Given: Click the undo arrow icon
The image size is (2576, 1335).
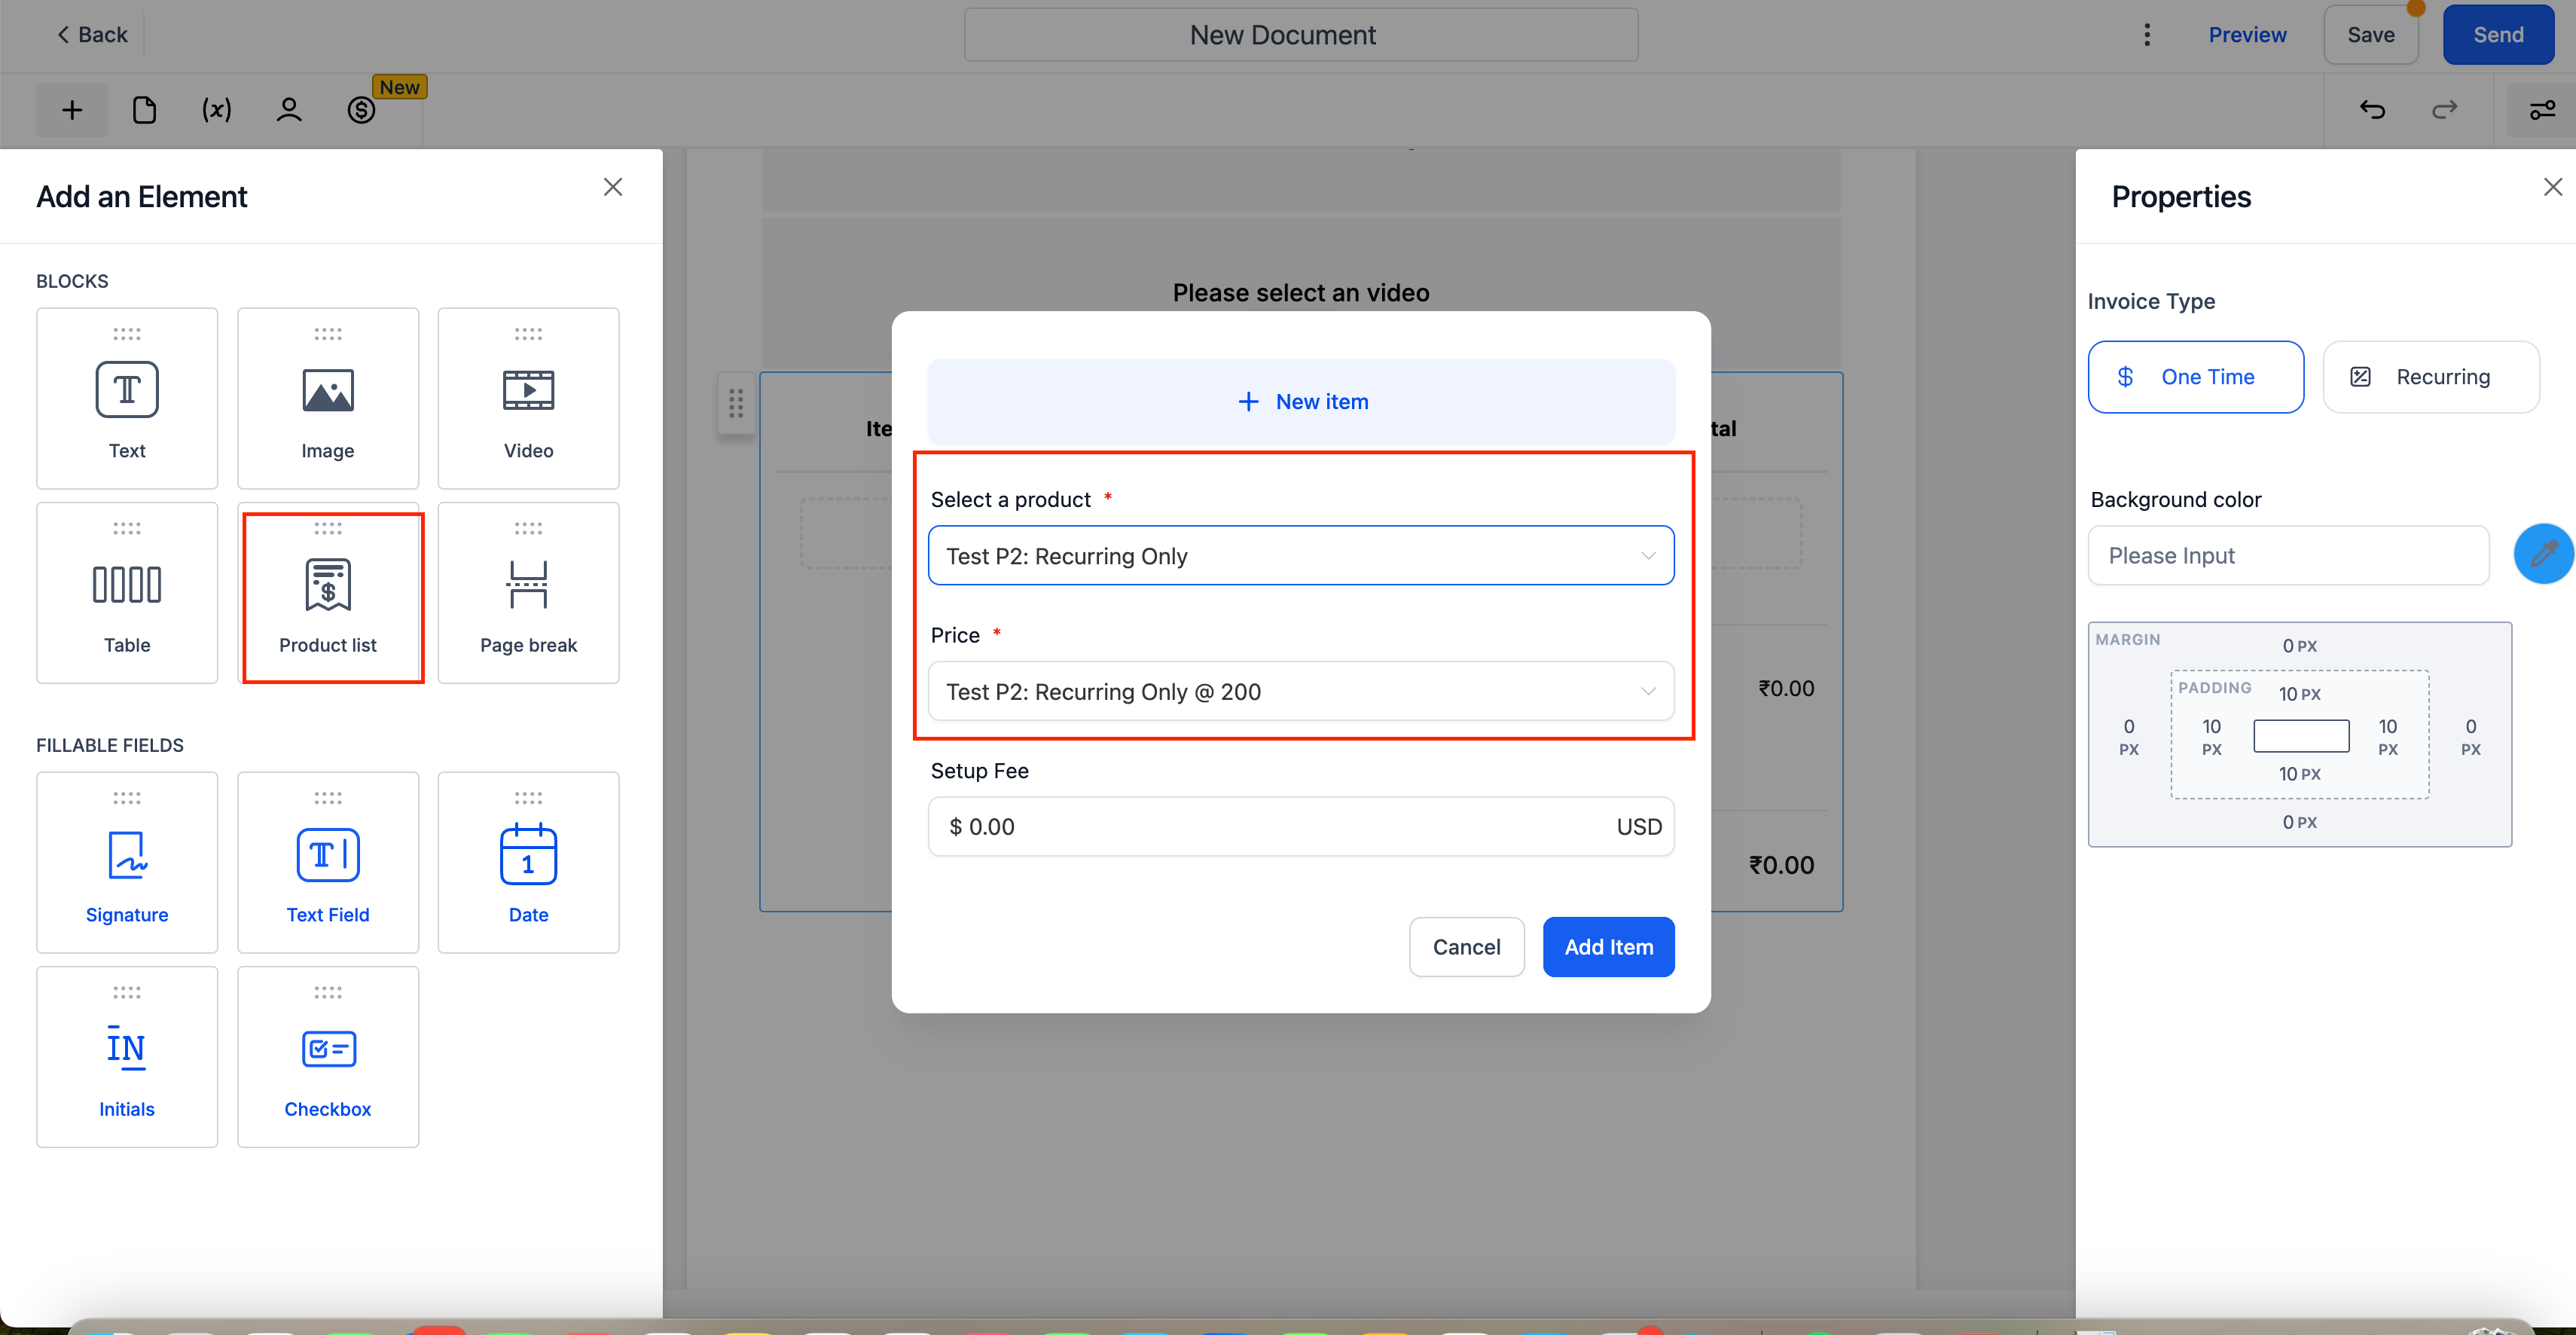Looking at the screenshot, I should tap(2372, 110).
